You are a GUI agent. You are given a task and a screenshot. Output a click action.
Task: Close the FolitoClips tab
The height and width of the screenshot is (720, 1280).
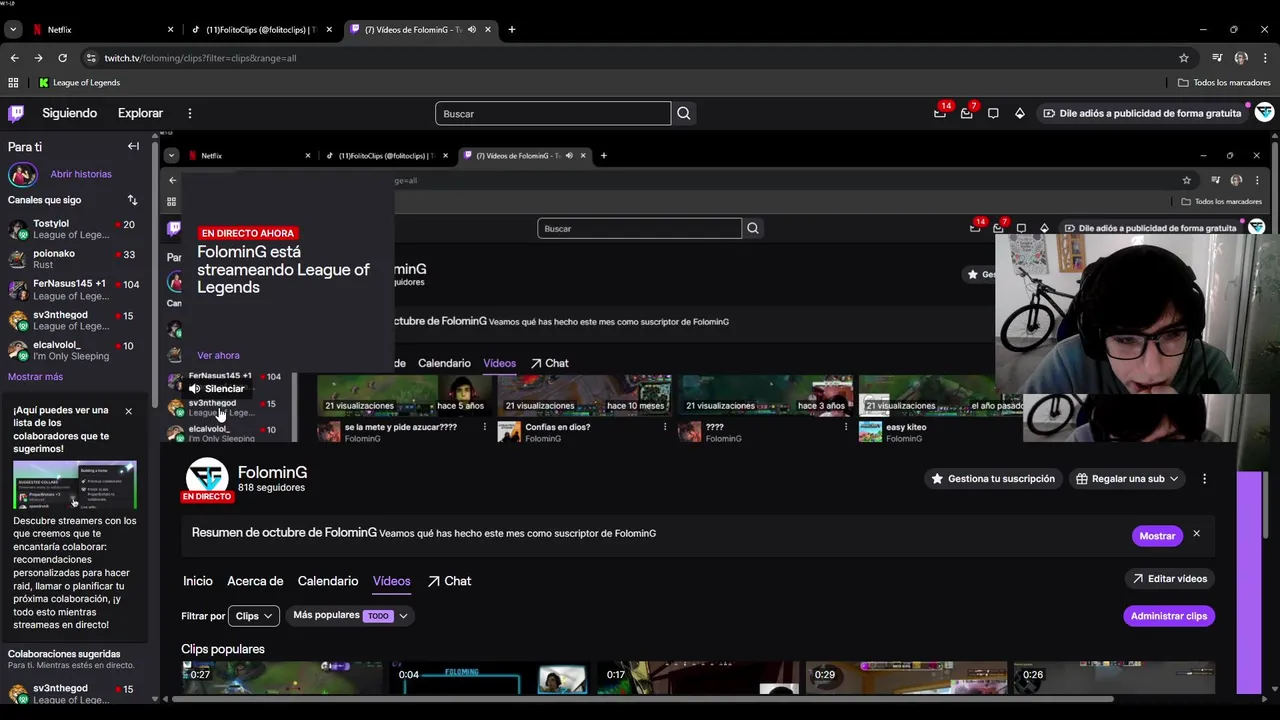click(329, 30)
